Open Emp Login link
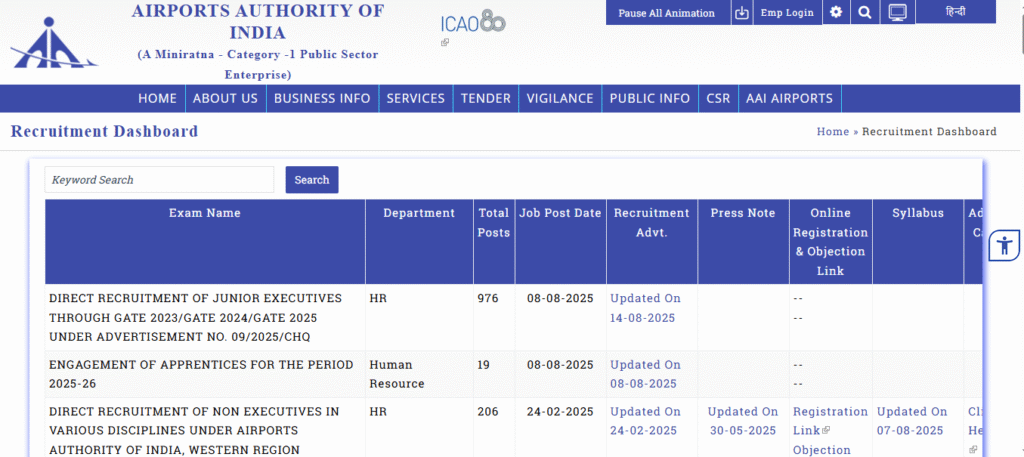Screen dimensions: 1024x457 click(x=787, y=13)
